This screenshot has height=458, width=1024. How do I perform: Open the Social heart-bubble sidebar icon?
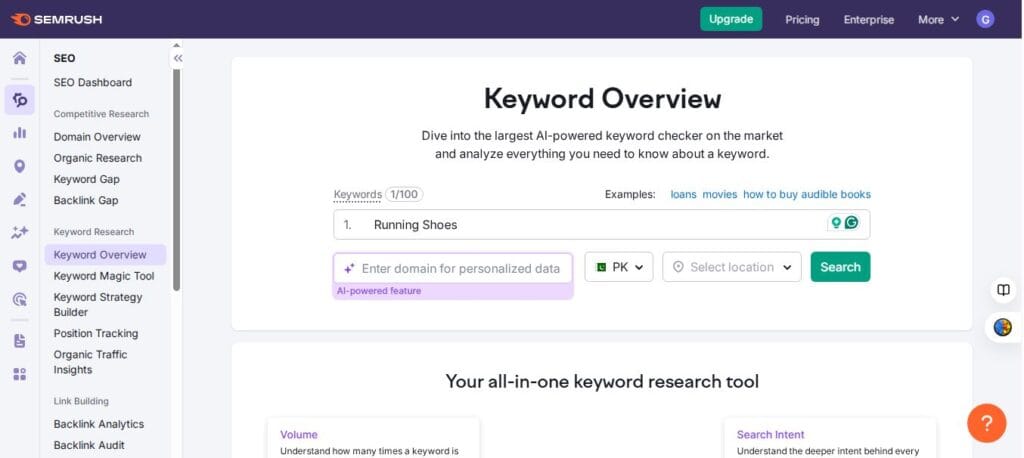20,266
